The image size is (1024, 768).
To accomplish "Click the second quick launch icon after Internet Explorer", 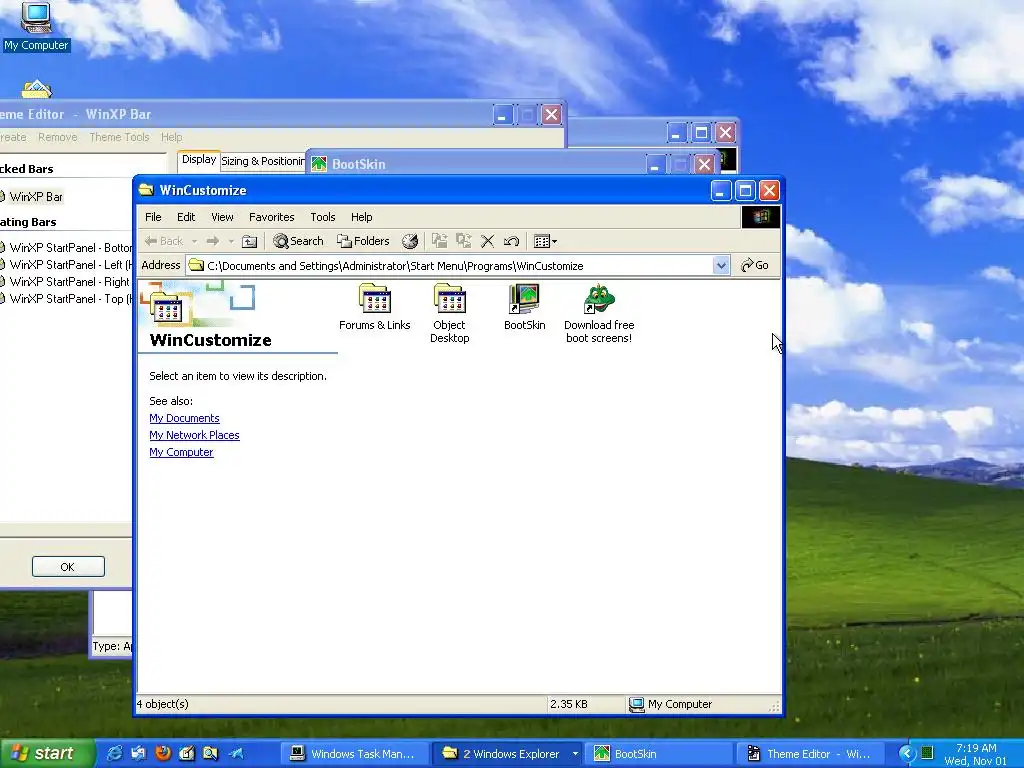I will coord(138,754).
